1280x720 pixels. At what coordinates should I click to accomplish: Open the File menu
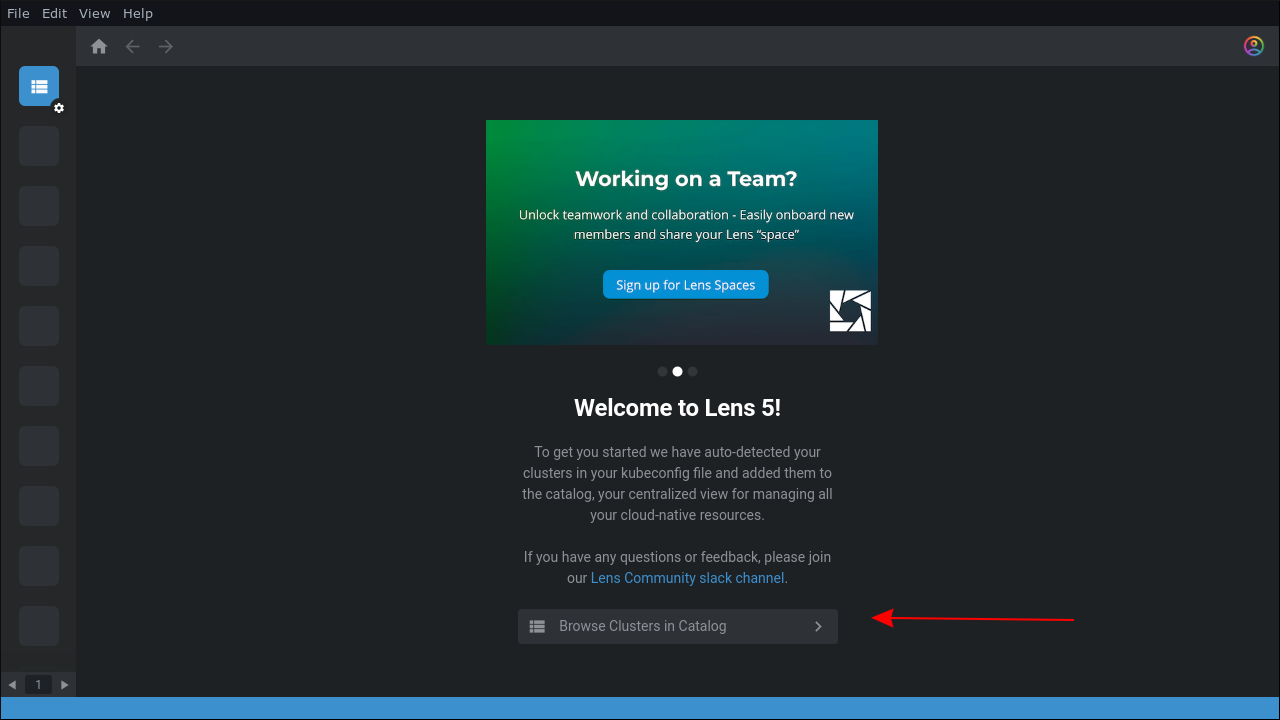click(19, 13)
